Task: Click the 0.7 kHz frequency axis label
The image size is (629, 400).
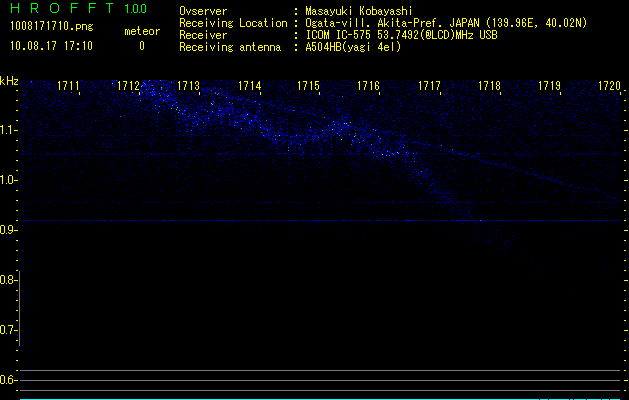Action: click(x=9, y=330)
